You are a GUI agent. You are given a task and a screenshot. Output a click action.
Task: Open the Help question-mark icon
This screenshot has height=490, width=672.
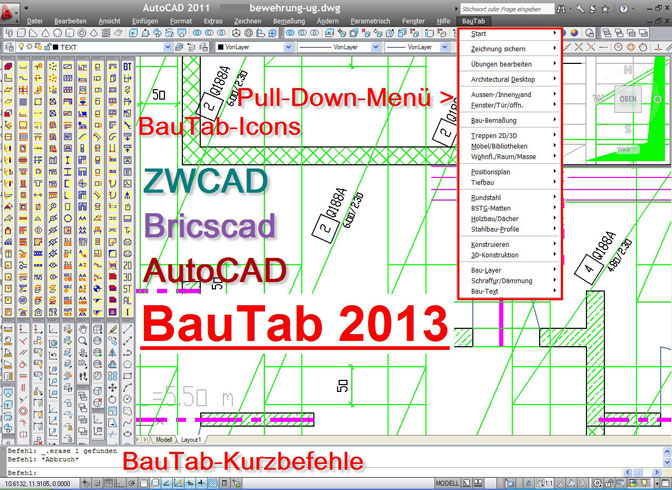tap(624, 9)
